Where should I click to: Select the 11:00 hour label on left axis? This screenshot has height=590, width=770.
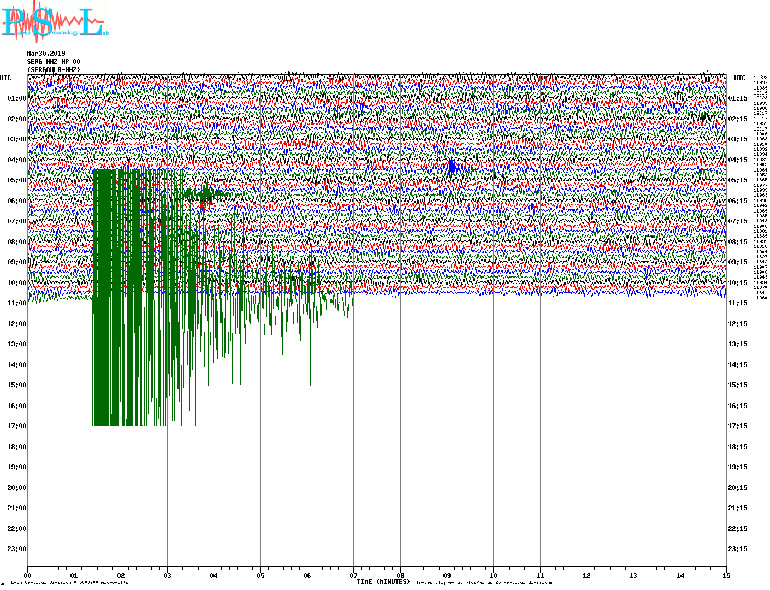(x=16, y=303)
